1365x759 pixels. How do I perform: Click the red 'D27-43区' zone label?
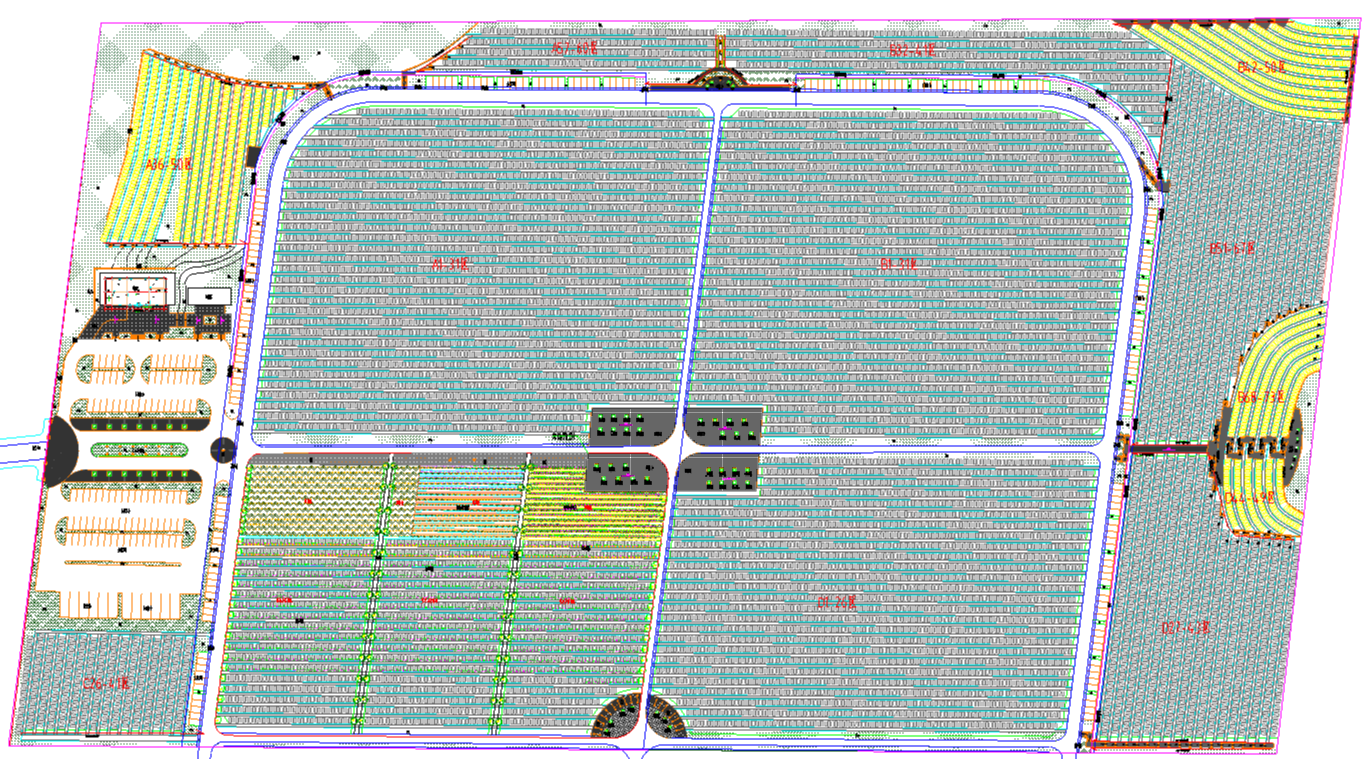pos(1185,628)
